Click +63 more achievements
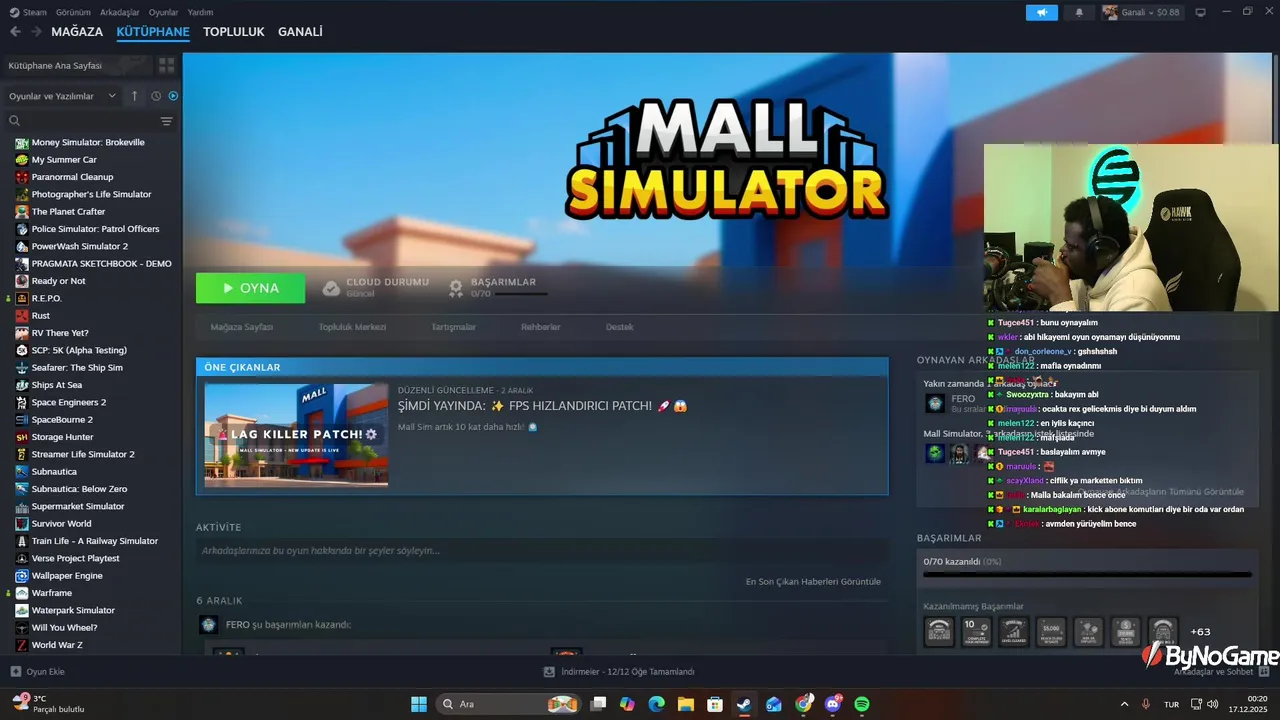Screen dimensions: 1280x720 pos(1200,632)
